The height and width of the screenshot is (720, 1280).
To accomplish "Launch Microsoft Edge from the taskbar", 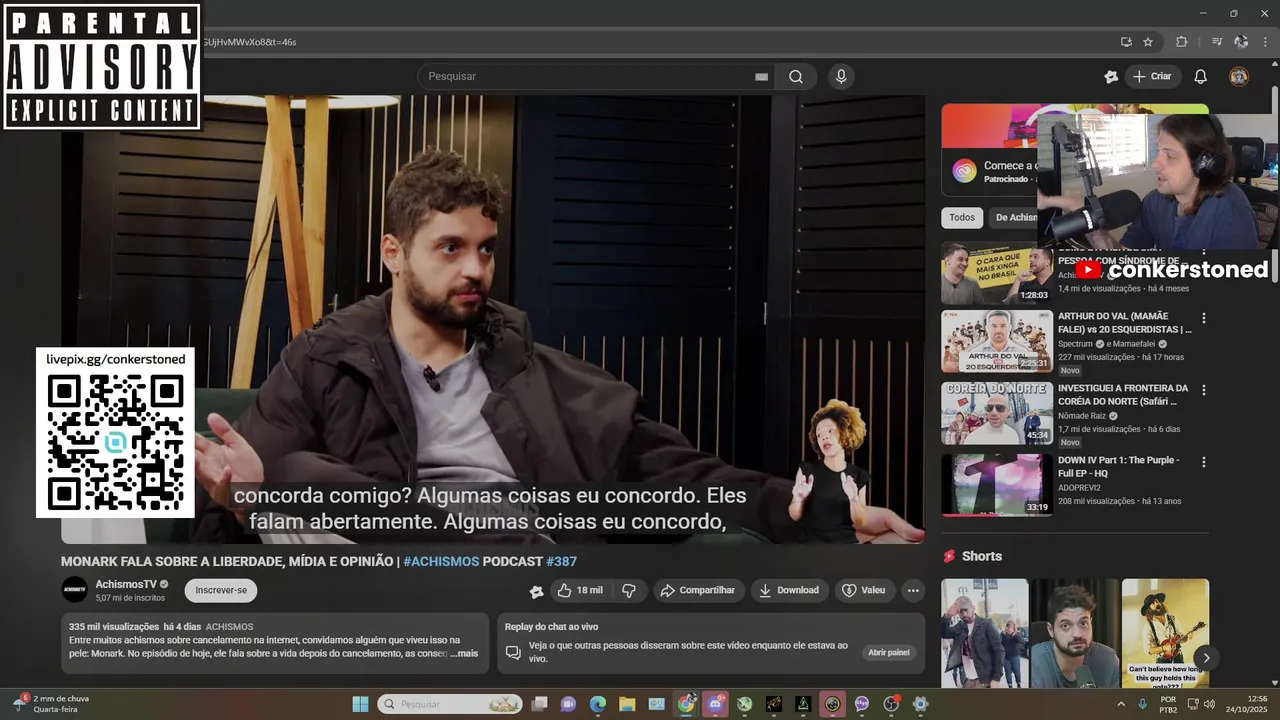I will 598,704.
